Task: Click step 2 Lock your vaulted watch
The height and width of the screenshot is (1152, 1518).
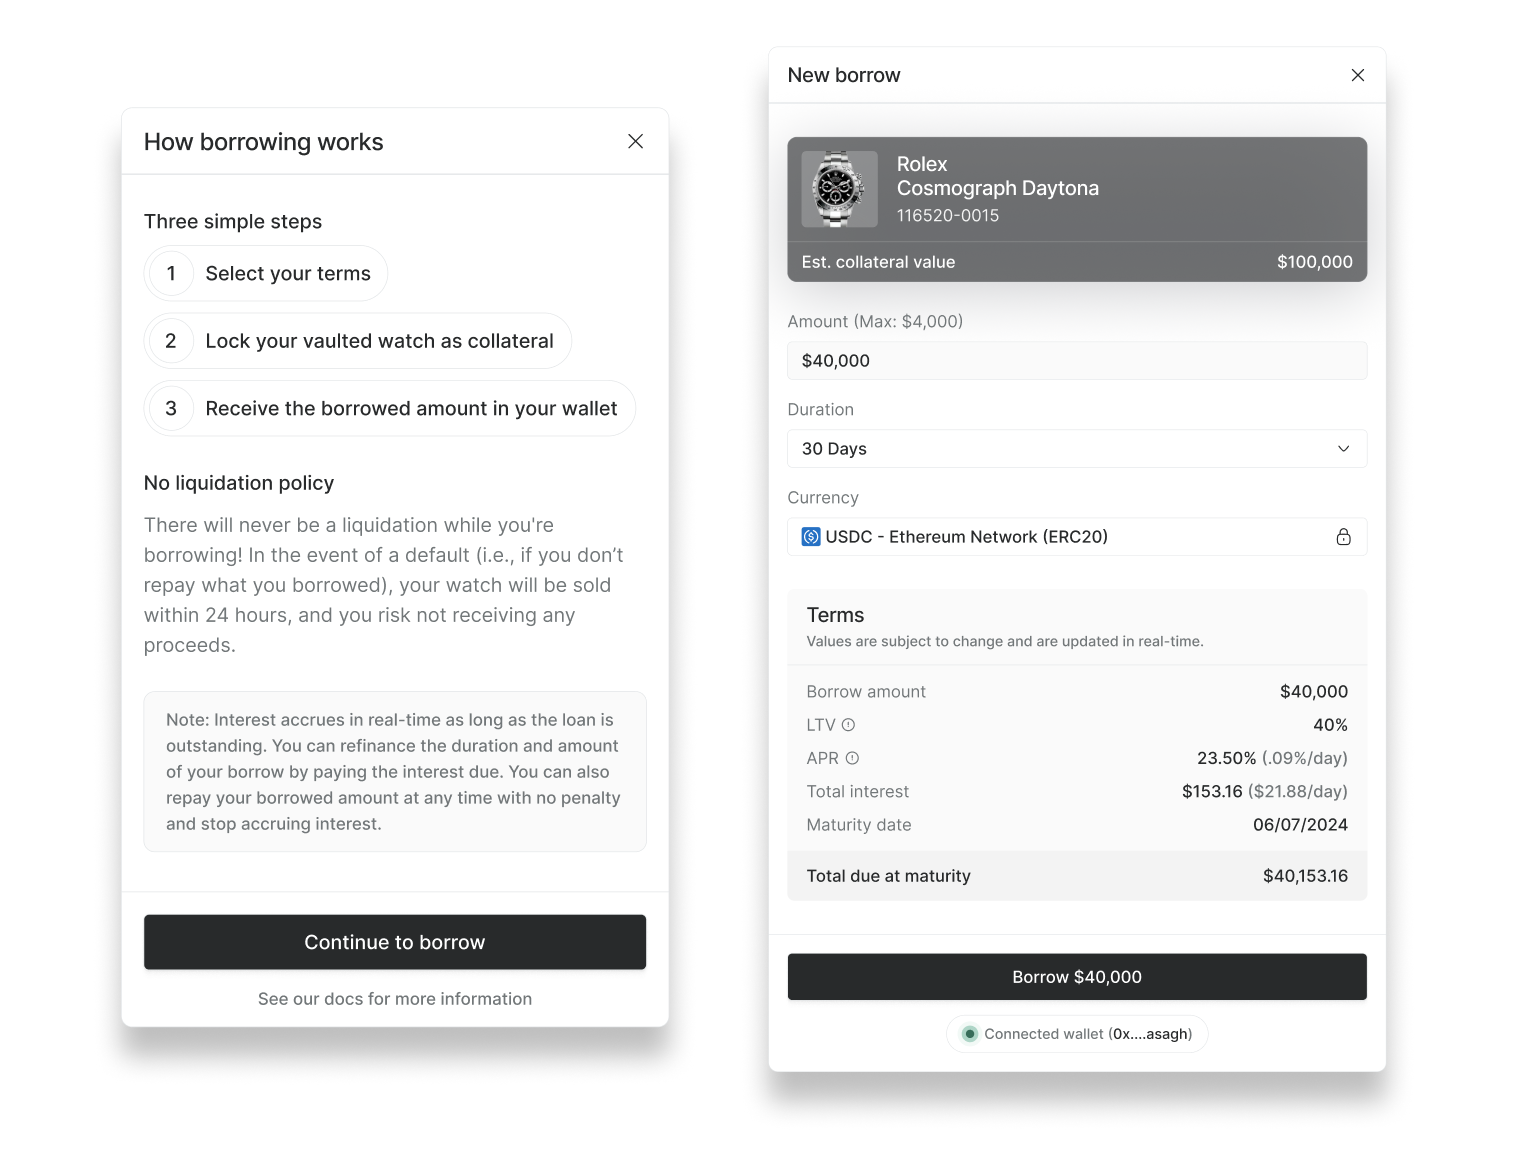Action: 358,341
